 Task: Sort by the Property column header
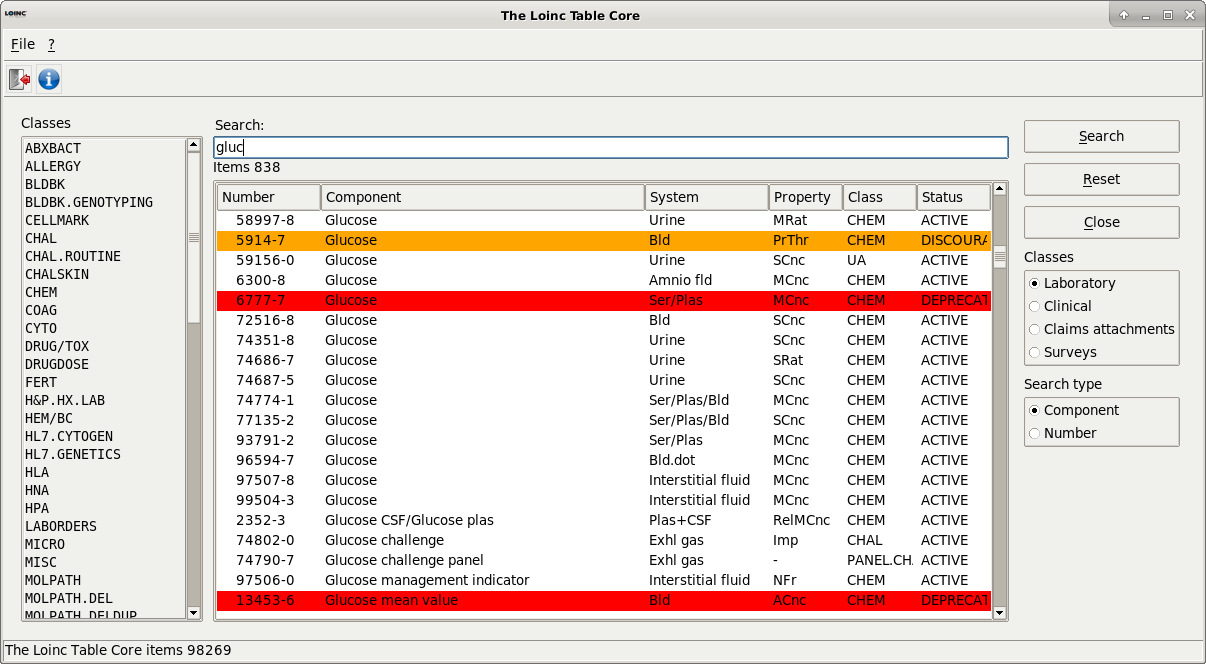point(805,197)
